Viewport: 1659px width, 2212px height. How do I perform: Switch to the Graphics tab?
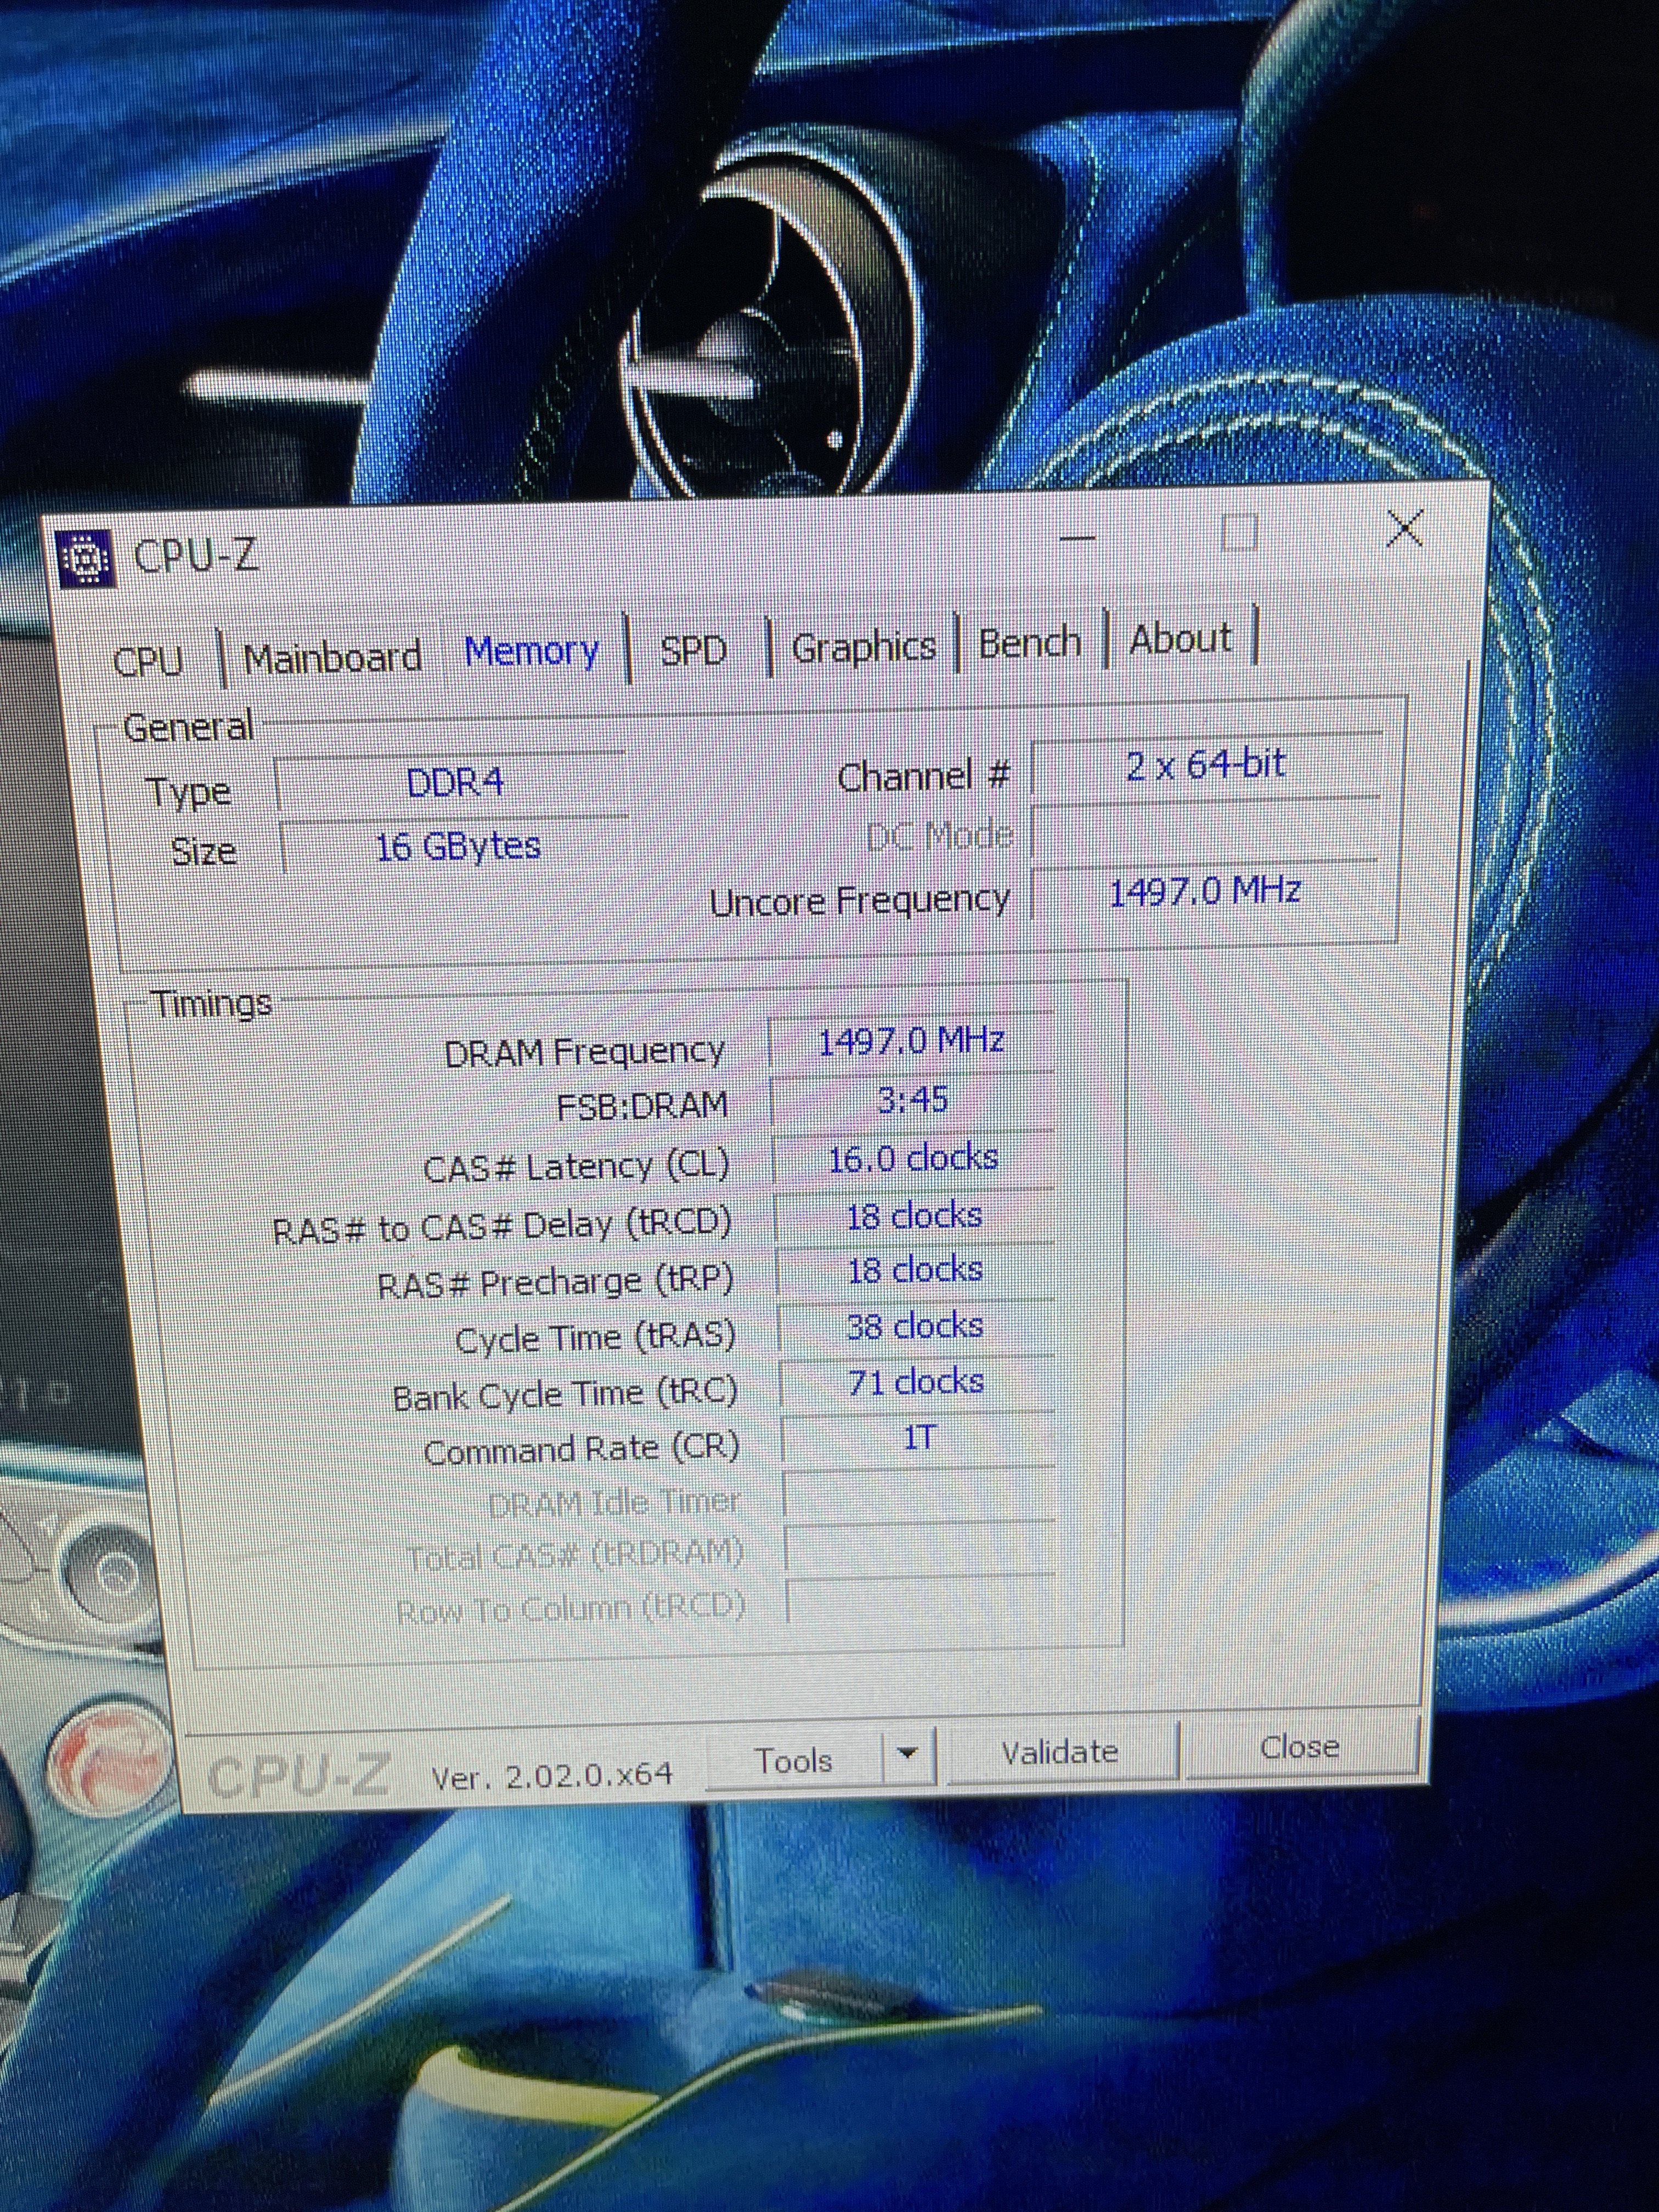[x=864, y=646]
